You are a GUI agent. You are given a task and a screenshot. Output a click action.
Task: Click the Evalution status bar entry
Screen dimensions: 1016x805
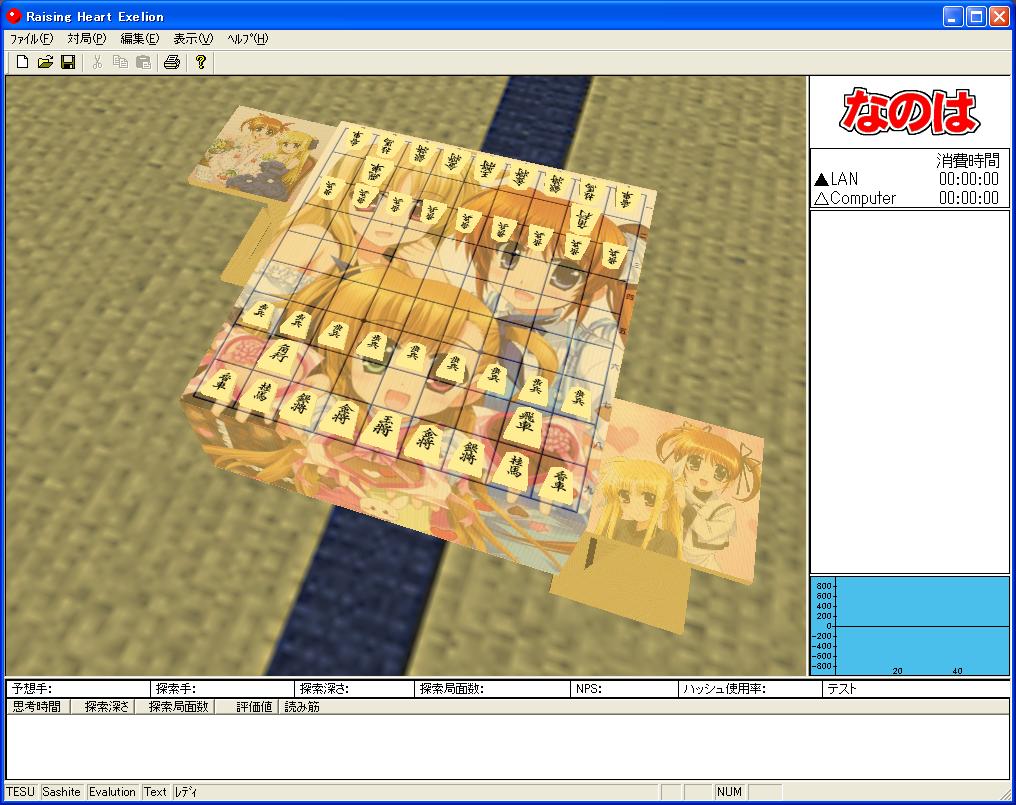112,792
